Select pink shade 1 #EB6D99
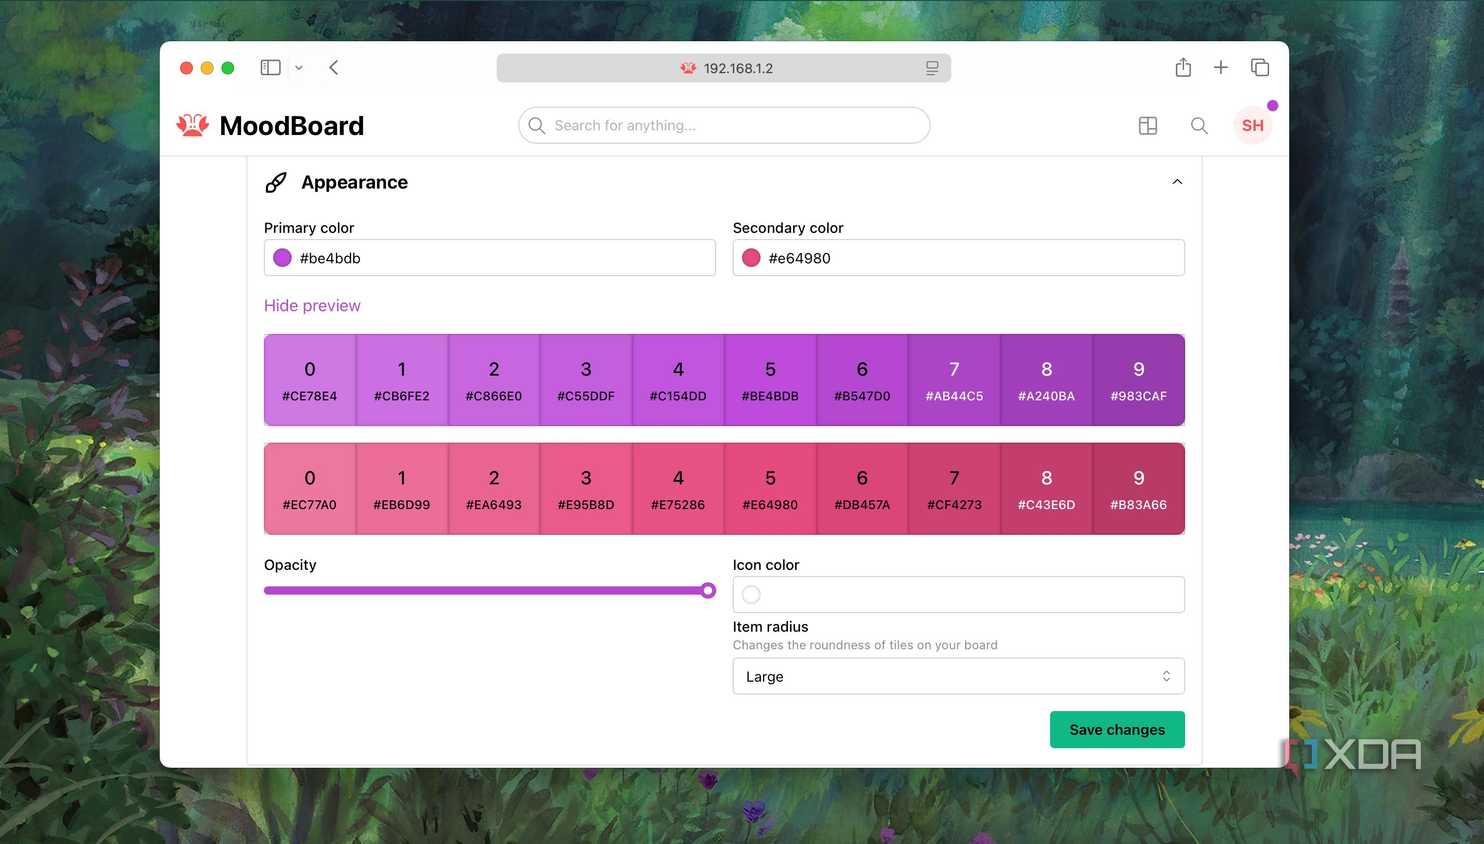The image size is (1484, 844). click(x=402, y=489)
